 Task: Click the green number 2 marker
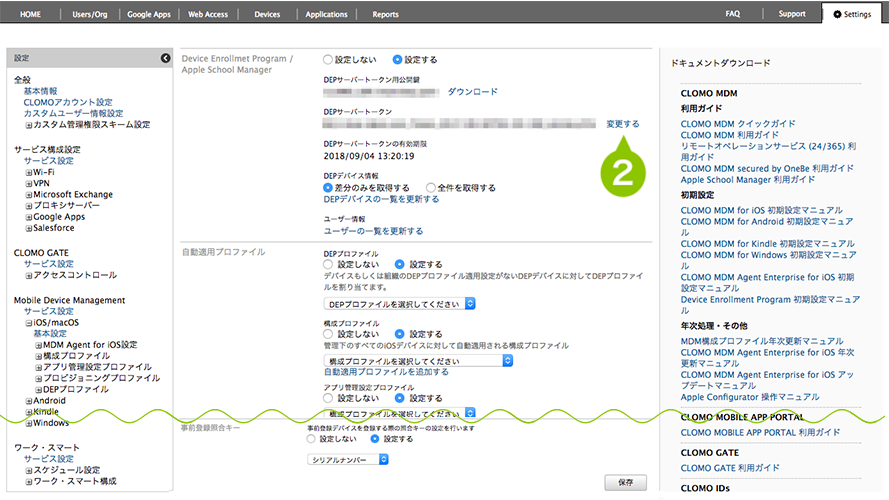(x=622, y=170)
